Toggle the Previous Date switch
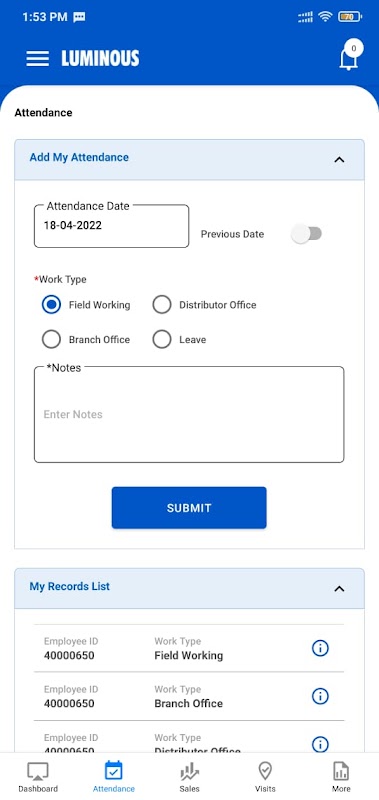Image resolution: width=379 pixels, height=800 pixels. click(307, 234)
